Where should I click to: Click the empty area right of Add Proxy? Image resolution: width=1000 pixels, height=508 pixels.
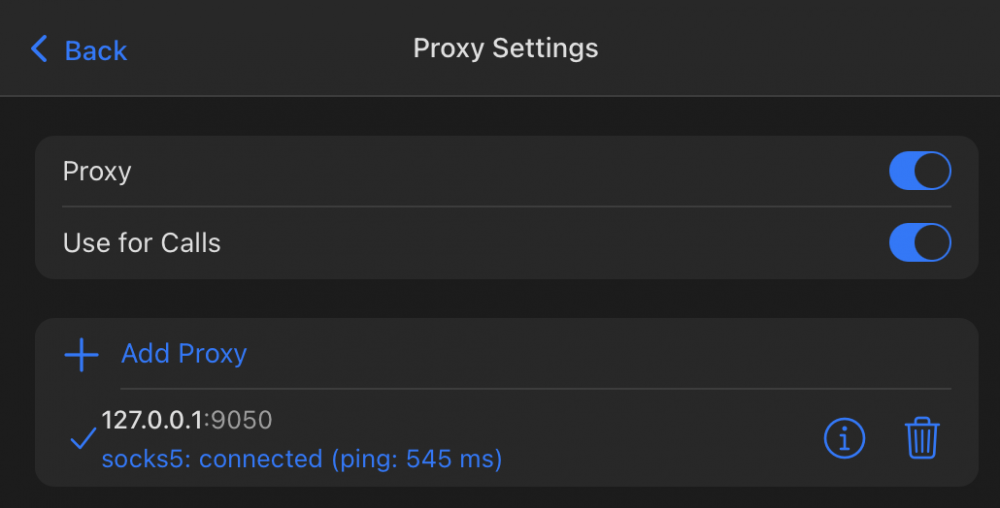point(599,354)
